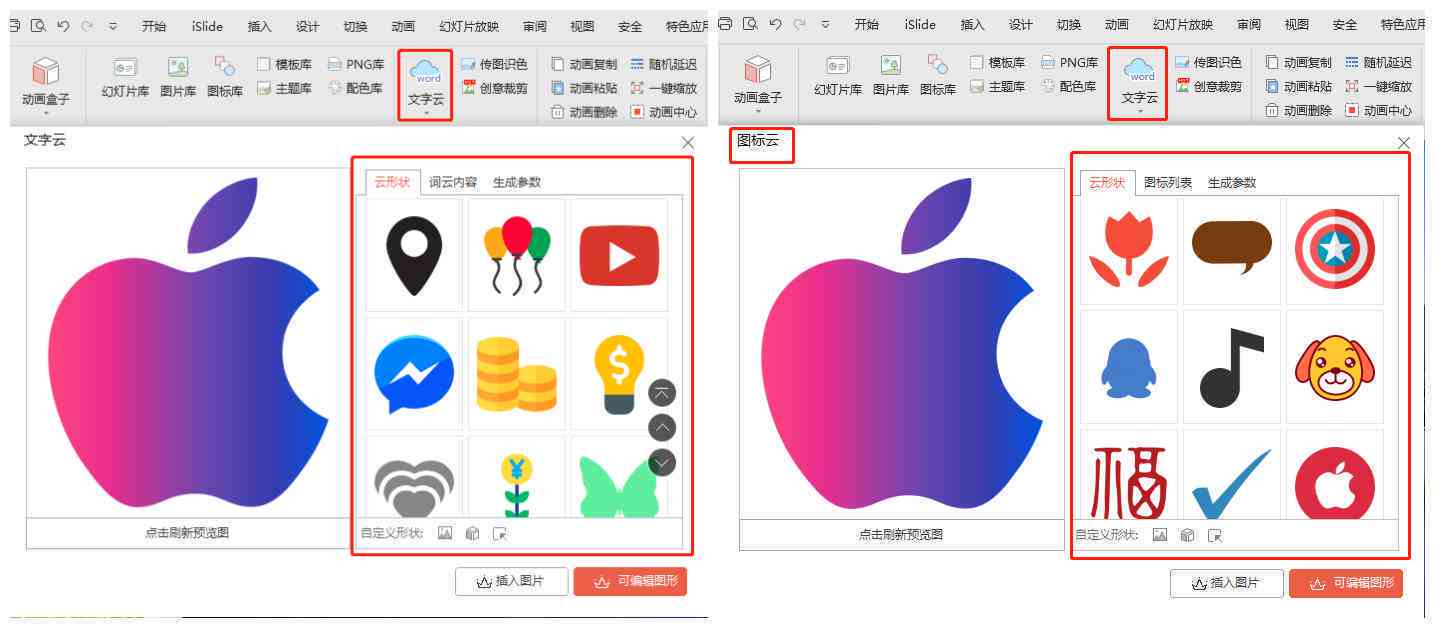This screenshot has width=1435, height=628.
Task: Open PNG库 above the 文字云 dialog
Action: 355,64
